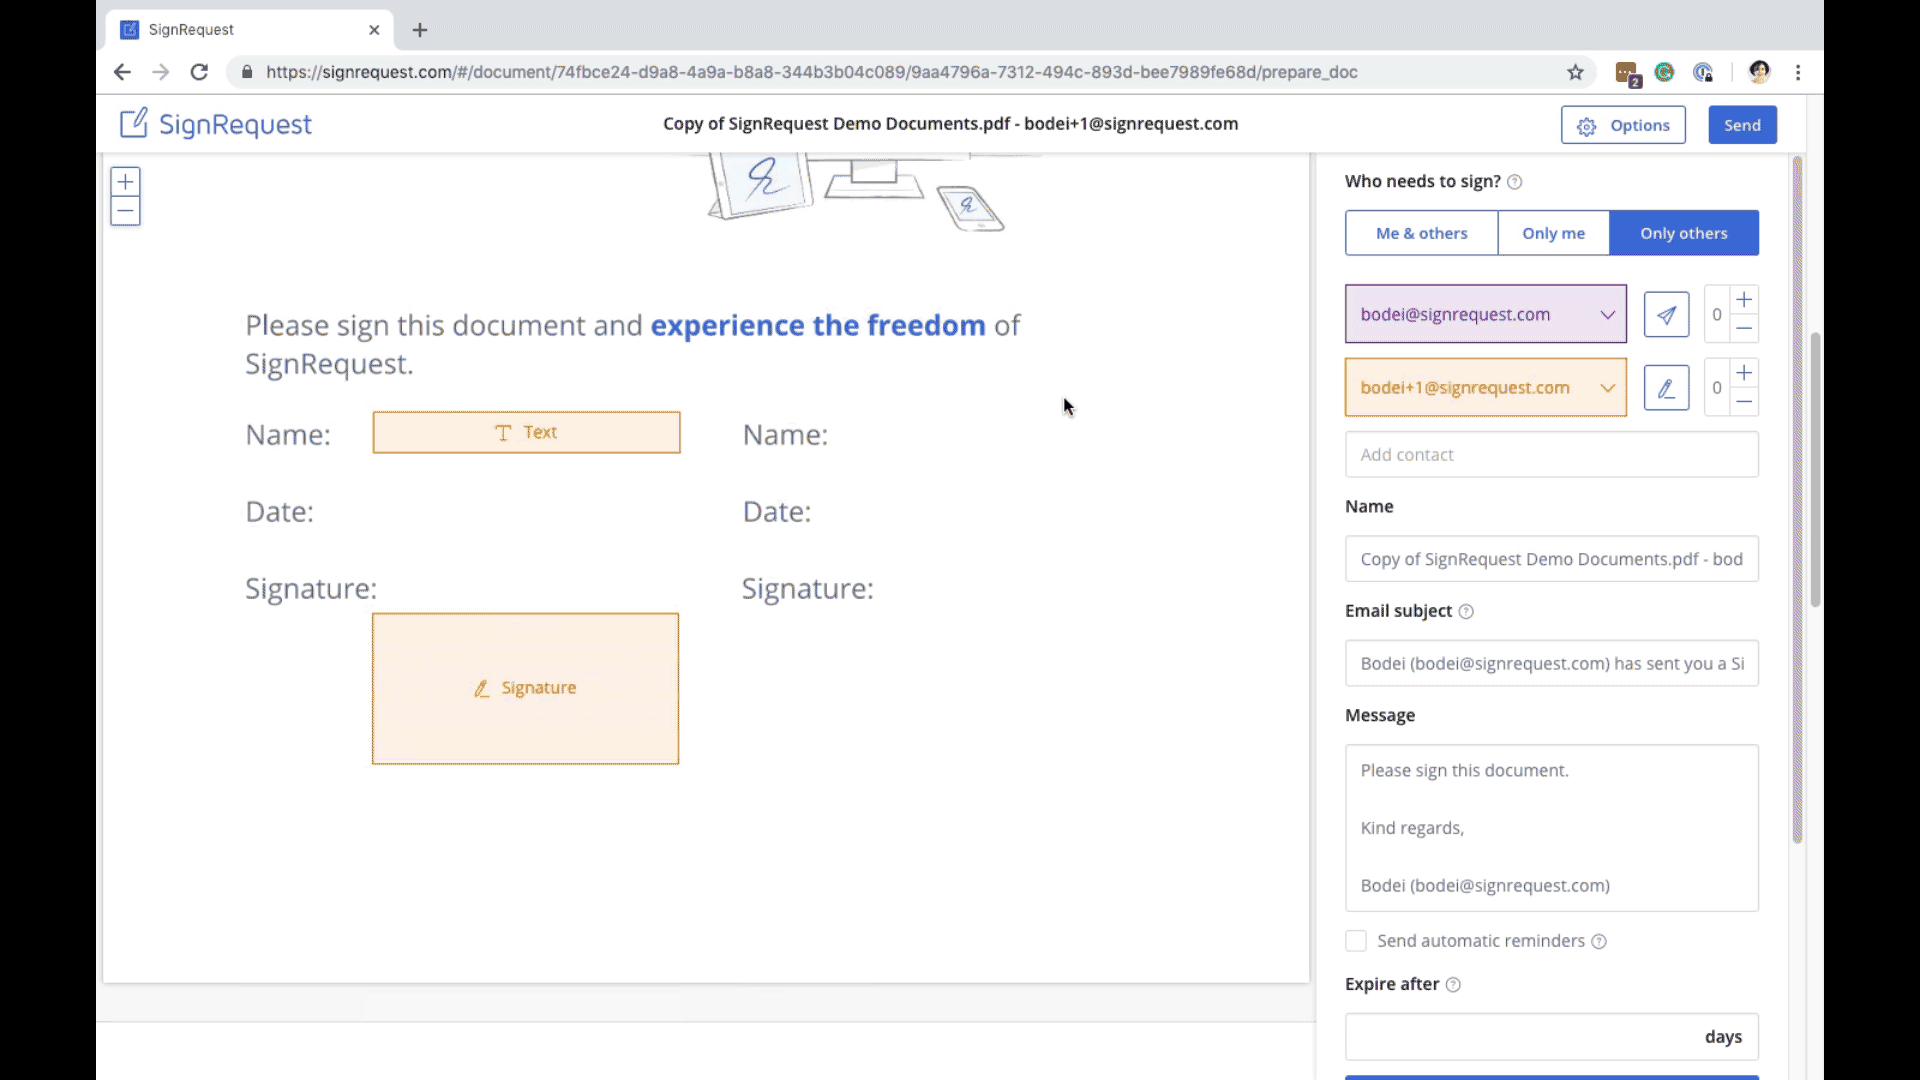Edit the document Name input field
This screenshot has width=1920, height=1080.
pos(1551,559)
